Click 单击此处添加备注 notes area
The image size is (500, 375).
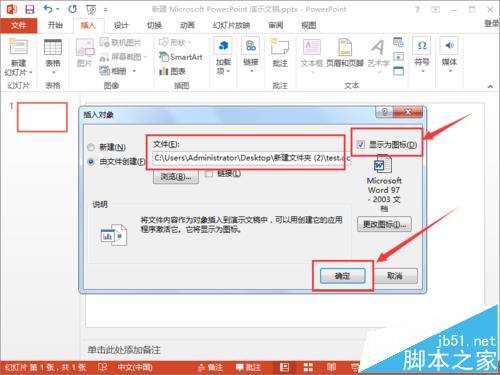click(x=124, y=350)
